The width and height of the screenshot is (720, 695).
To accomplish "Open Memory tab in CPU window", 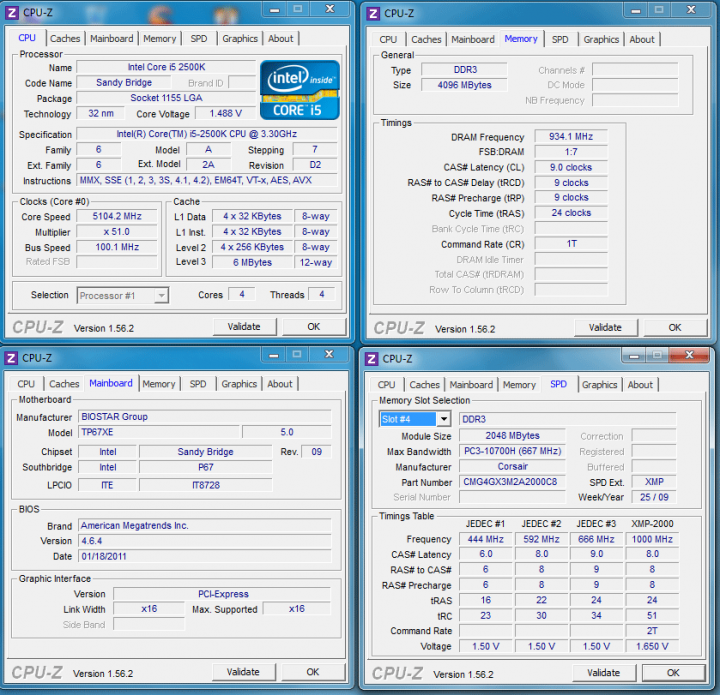I will [159, 39].
